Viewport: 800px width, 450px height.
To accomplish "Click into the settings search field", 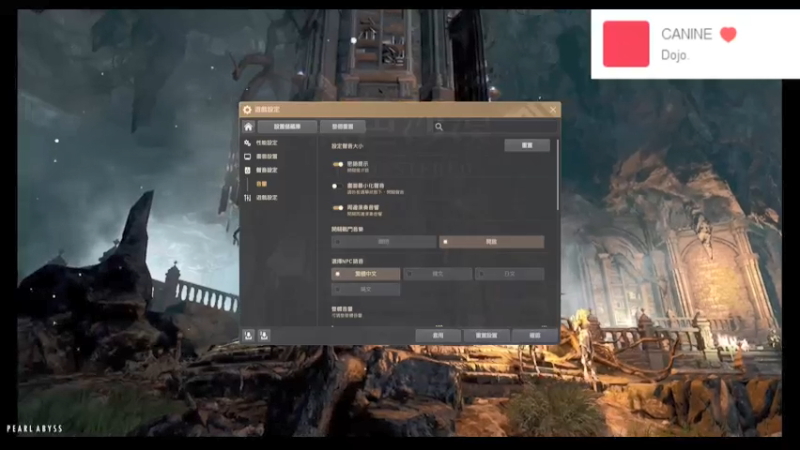I will click(495, 127).
